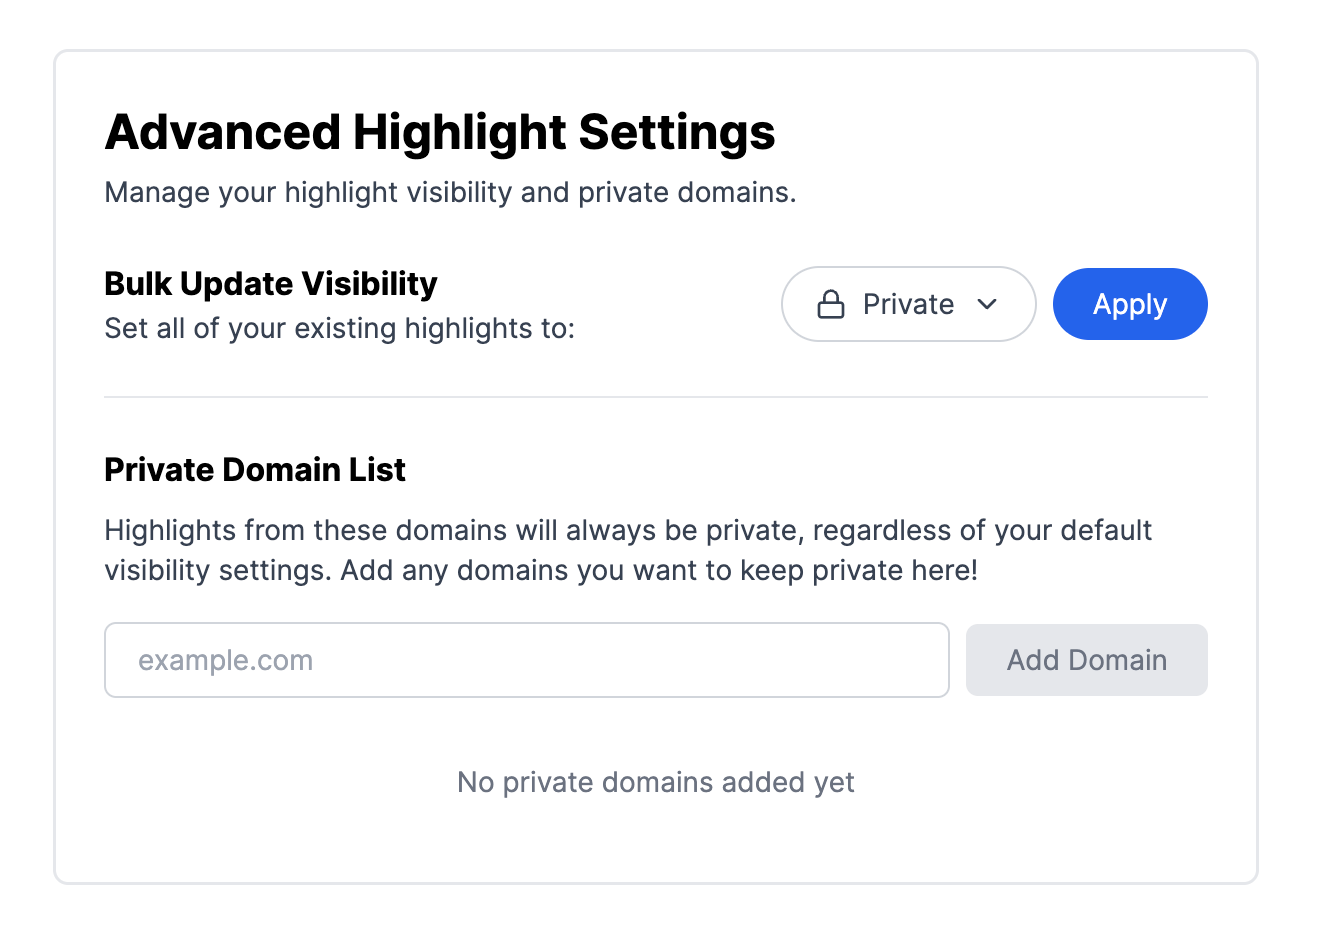
Task: Click the 'No private domains added yet' message
Action: (655, 782)
